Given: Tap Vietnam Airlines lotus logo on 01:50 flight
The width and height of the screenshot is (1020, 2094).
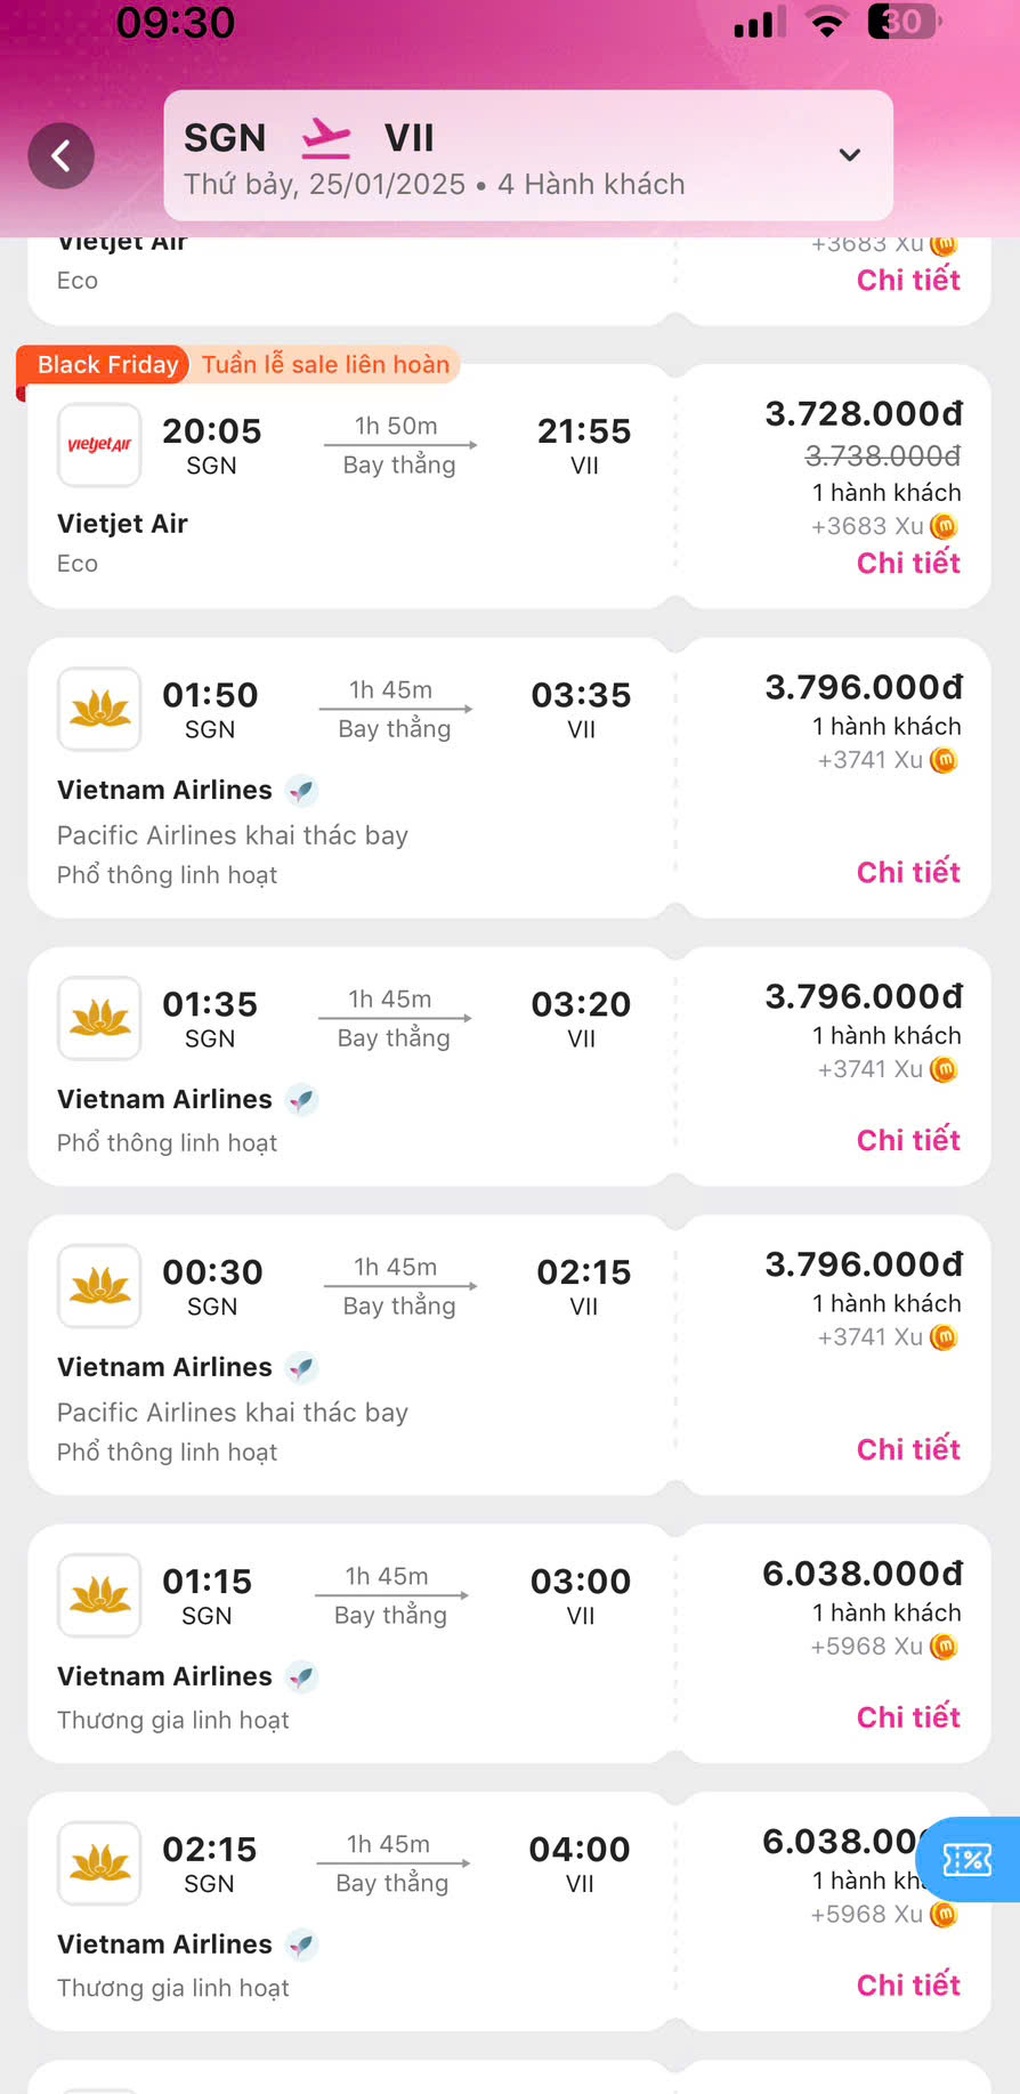Looking at the screenshot, I should [99, 709].
